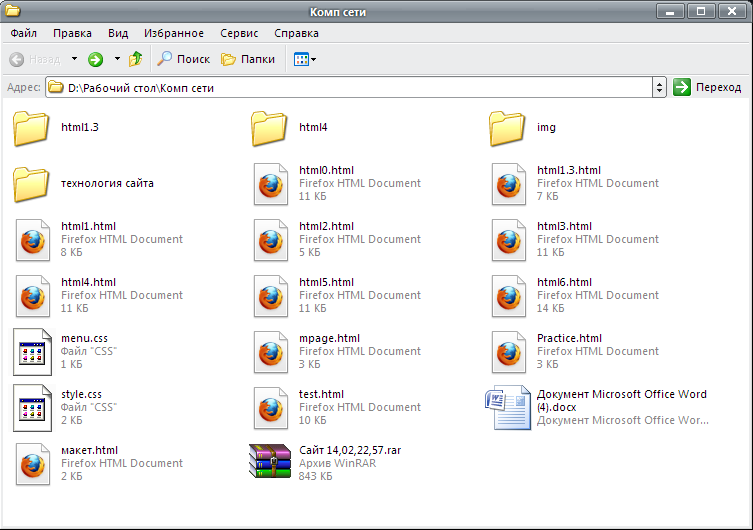
Task: Open the html1.3 folder icon
Action: (x=31, y=128)
